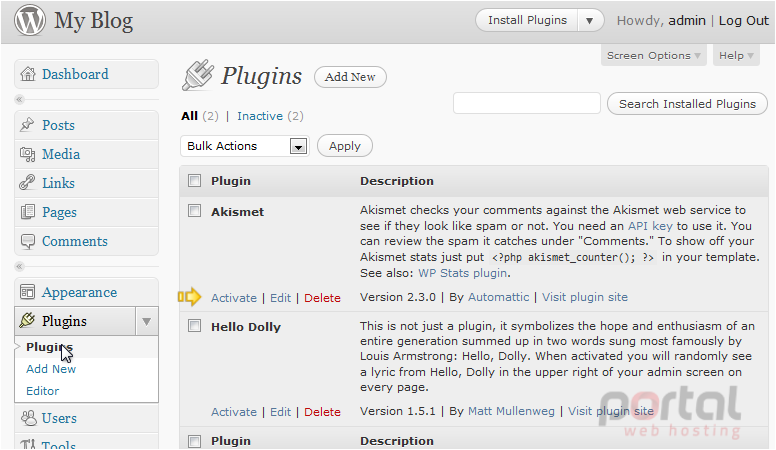Click the Pages icon in sidebar

28,212
